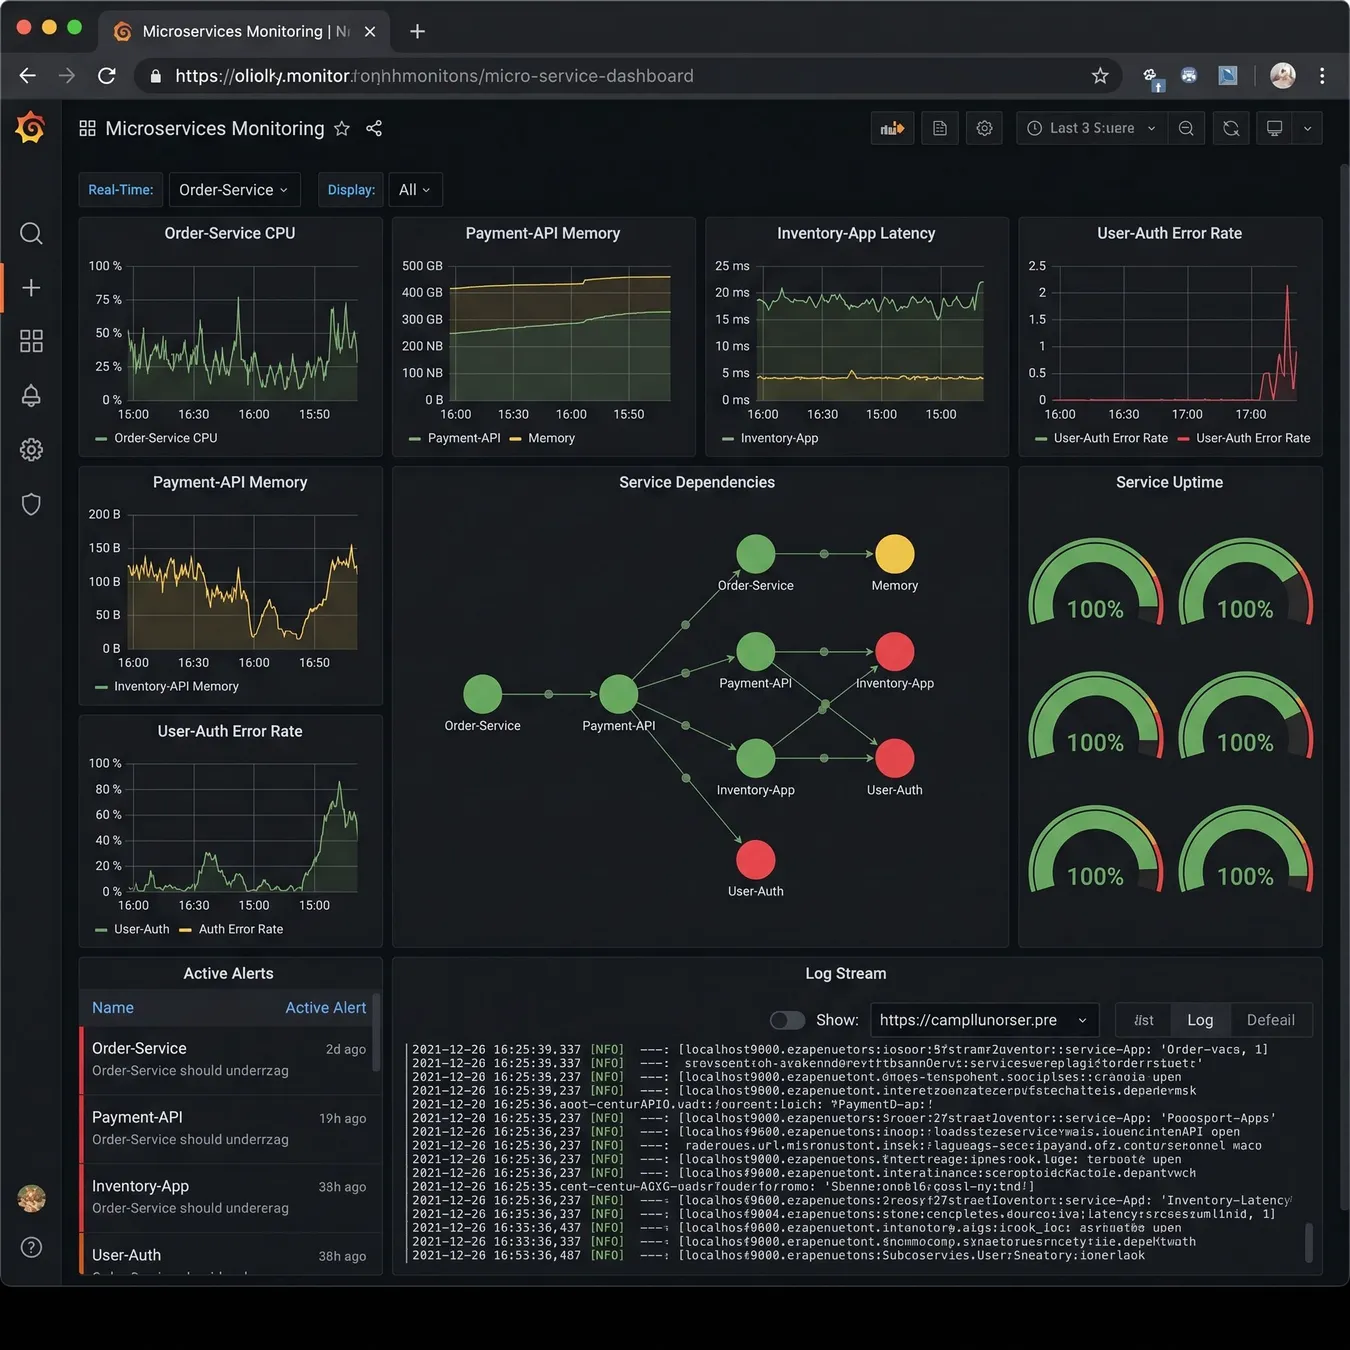
Task: Select the Log tab in Log Stream
Action: tap(1200, 1020)
